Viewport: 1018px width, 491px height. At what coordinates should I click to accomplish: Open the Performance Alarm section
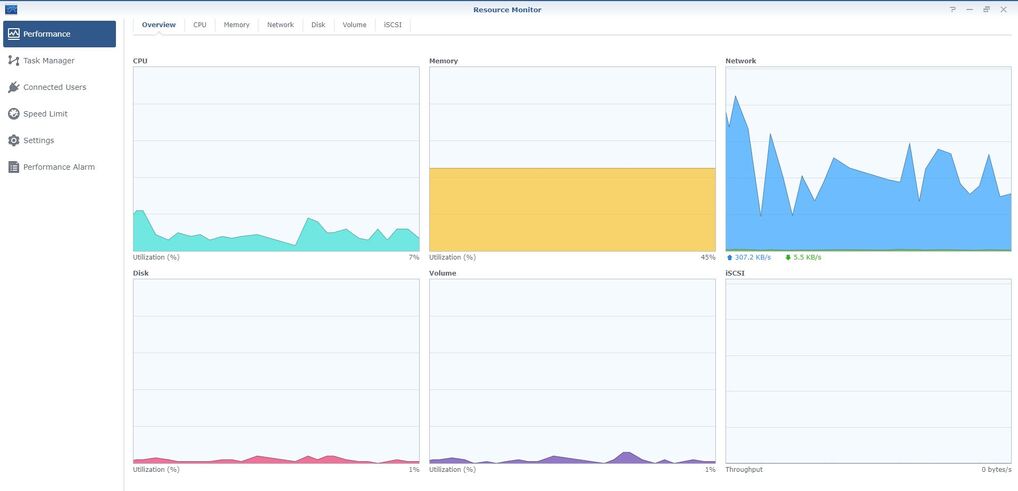[59, 167]
